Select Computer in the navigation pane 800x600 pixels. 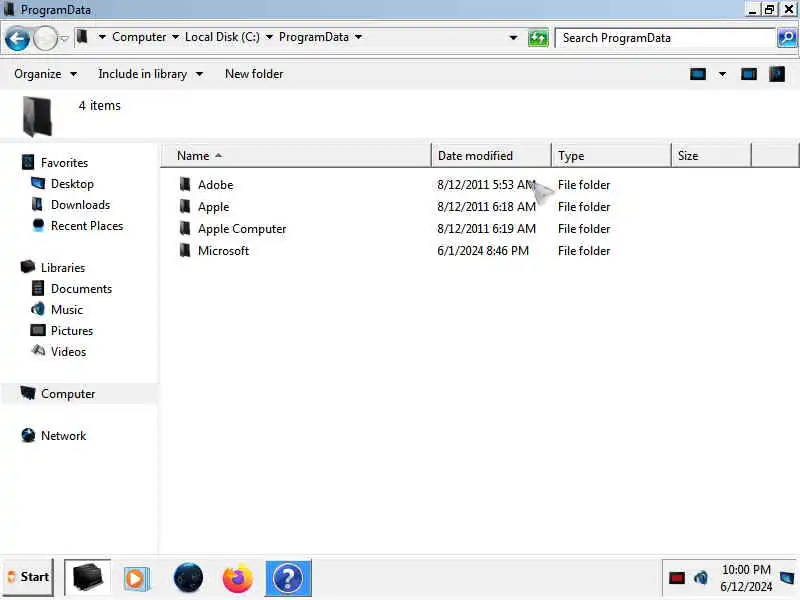point(68,394)
